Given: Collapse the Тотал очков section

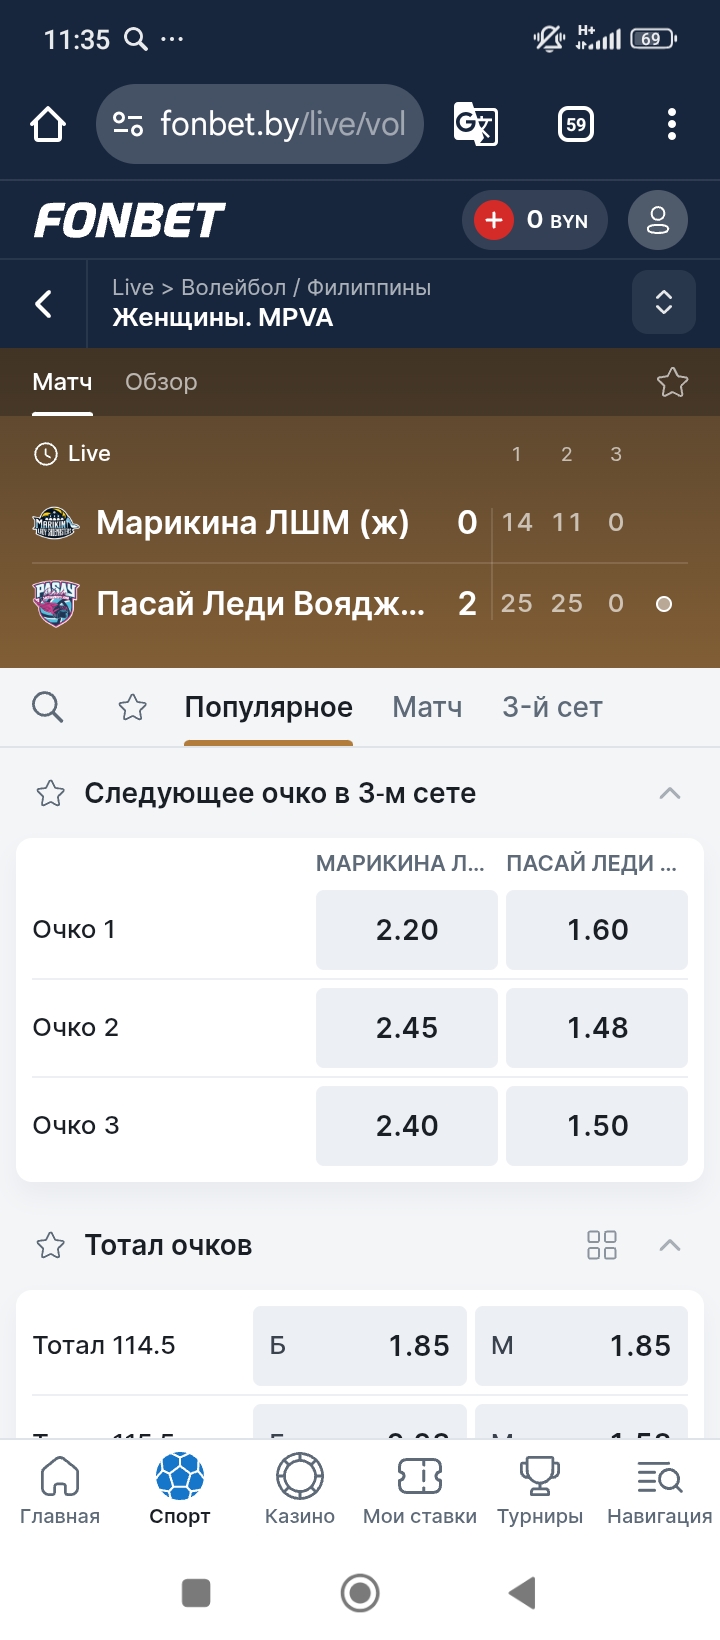Looking at the screenshot, I should (670, 1246).
